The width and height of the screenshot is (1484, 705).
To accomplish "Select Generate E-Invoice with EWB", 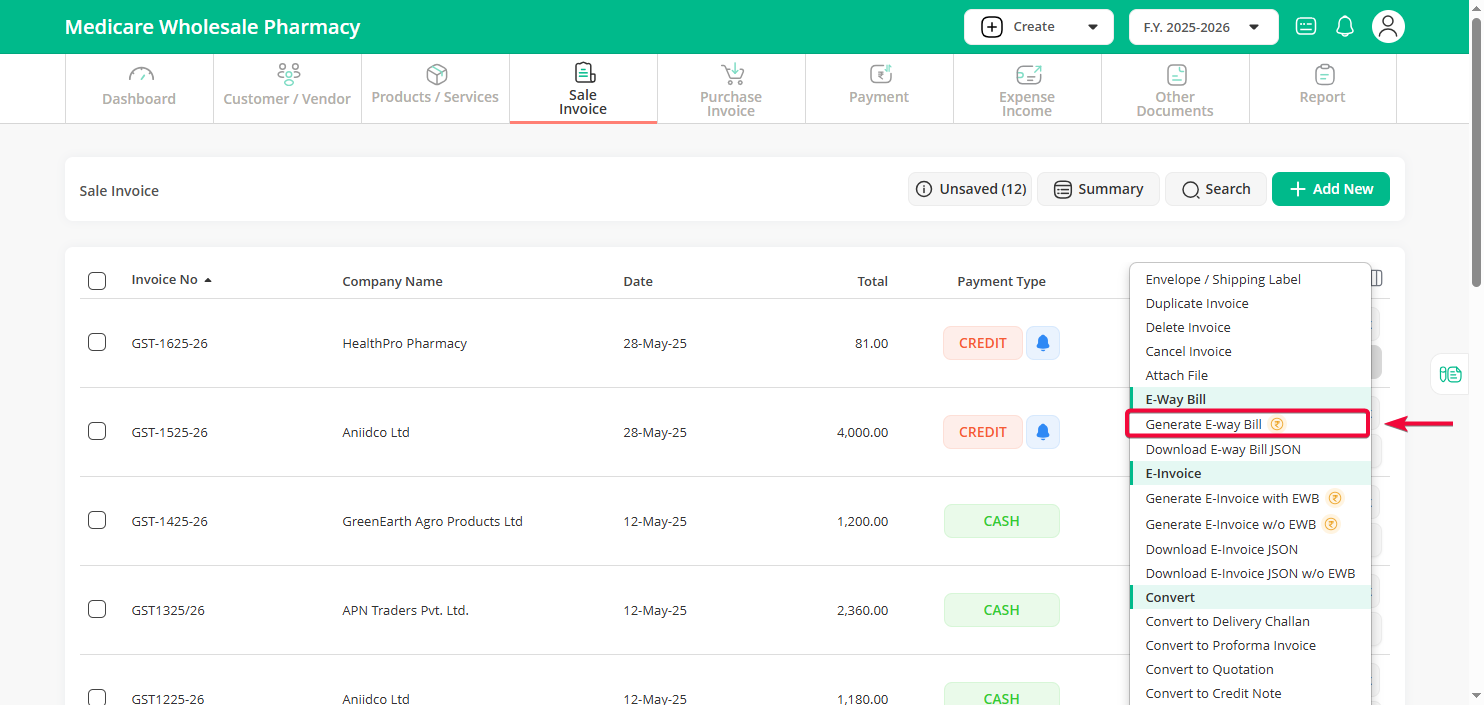I will click(1250, 498).
